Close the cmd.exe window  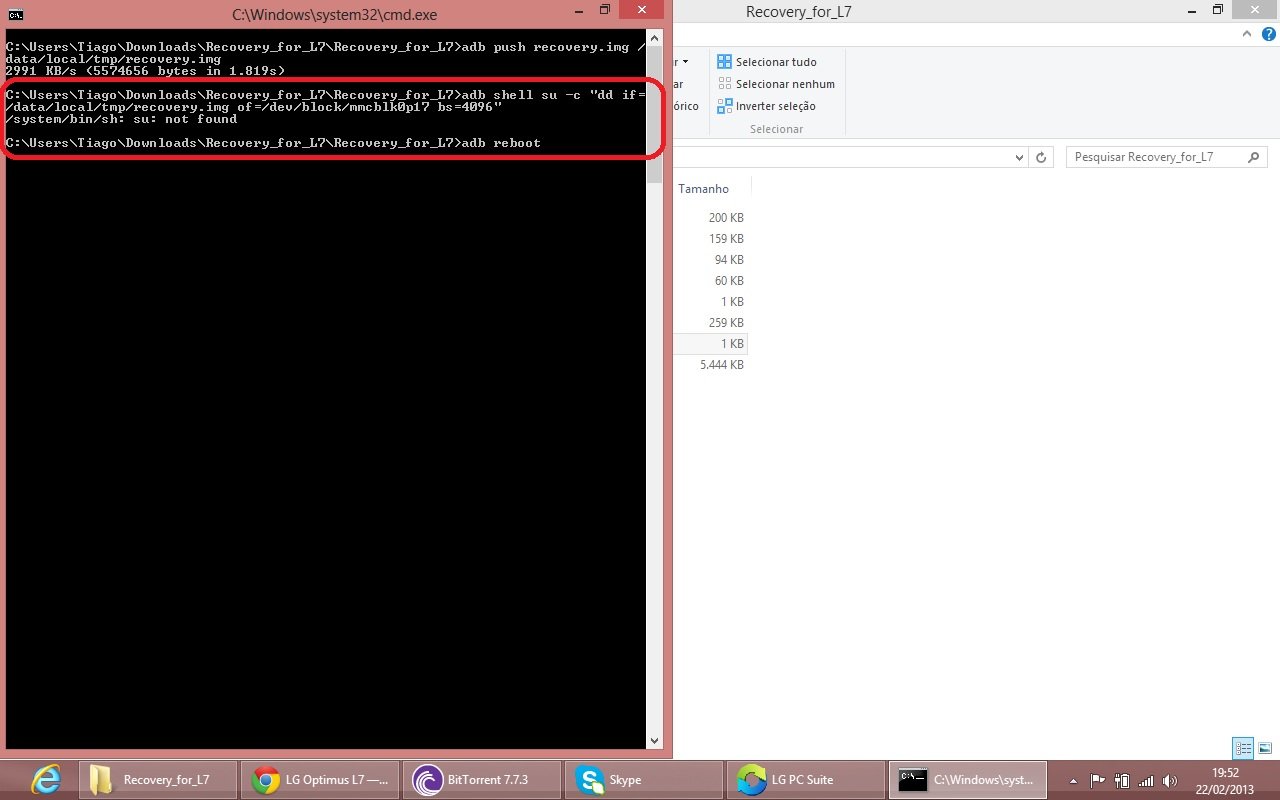tap(642, 10)
